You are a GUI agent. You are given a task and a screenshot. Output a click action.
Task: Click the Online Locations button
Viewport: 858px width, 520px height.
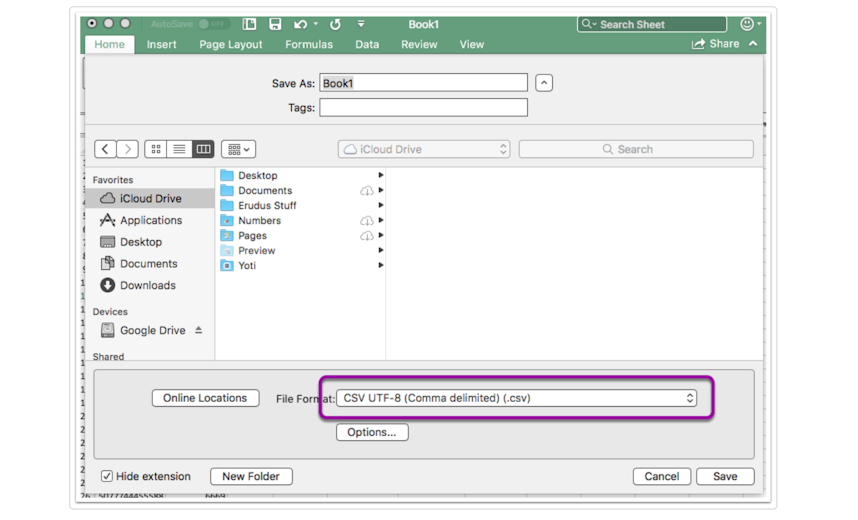pos(205,398)
